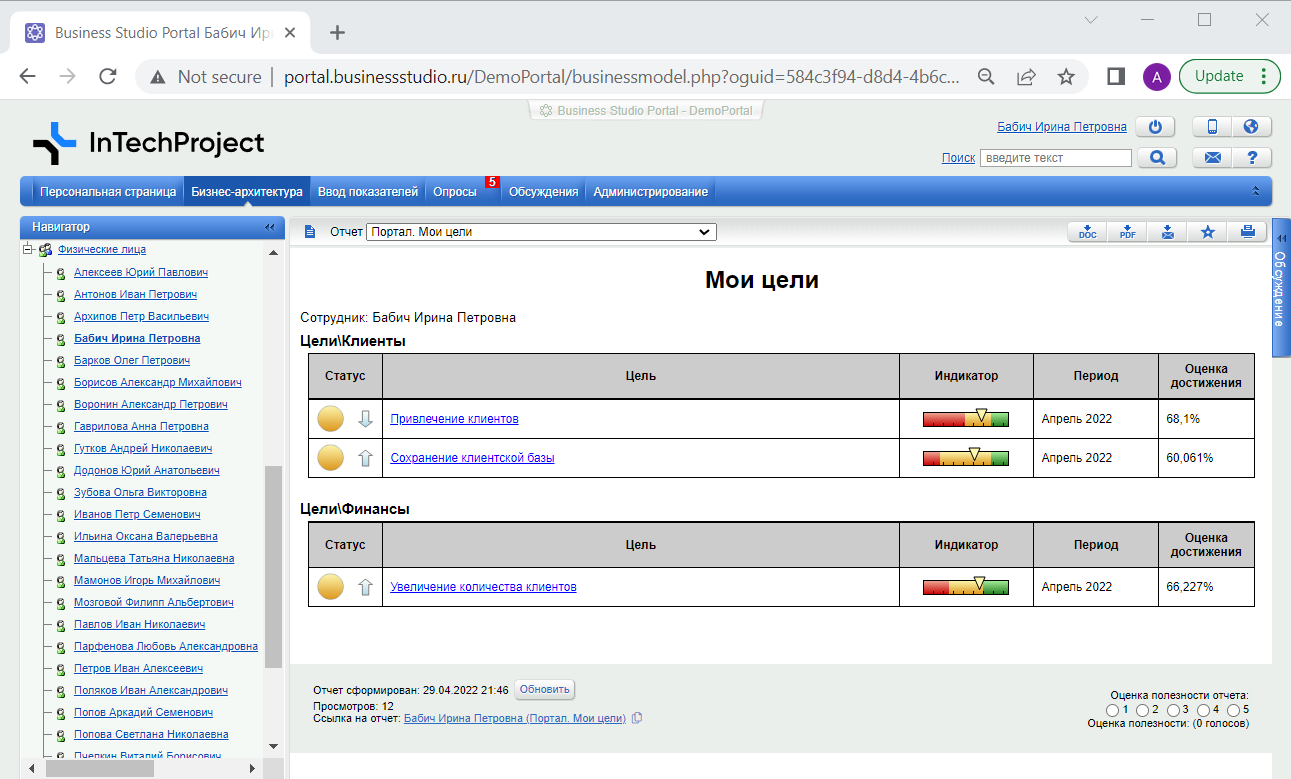Print the report using printer icon
The width and height of the screenshot is (1291, 779).
tap(1247, 232)
